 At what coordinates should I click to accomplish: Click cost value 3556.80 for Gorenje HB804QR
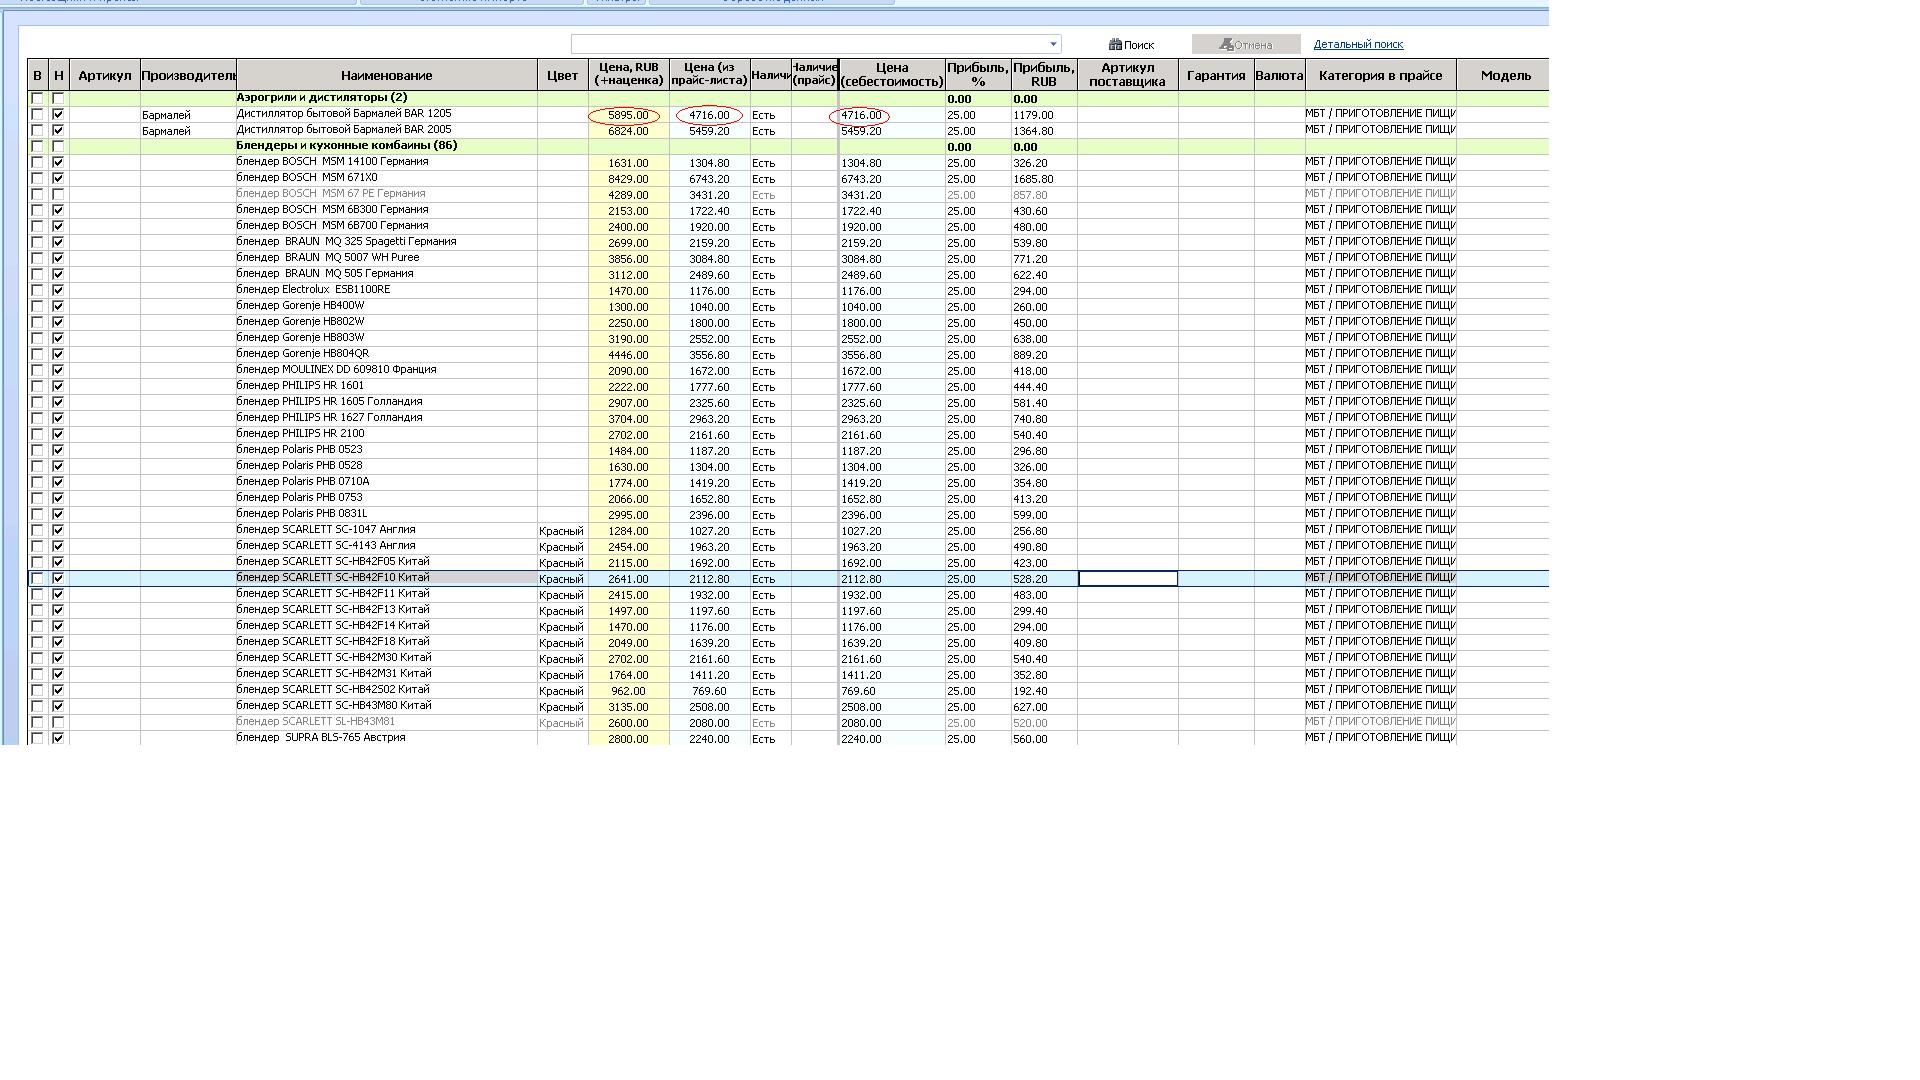coord(892,355)
